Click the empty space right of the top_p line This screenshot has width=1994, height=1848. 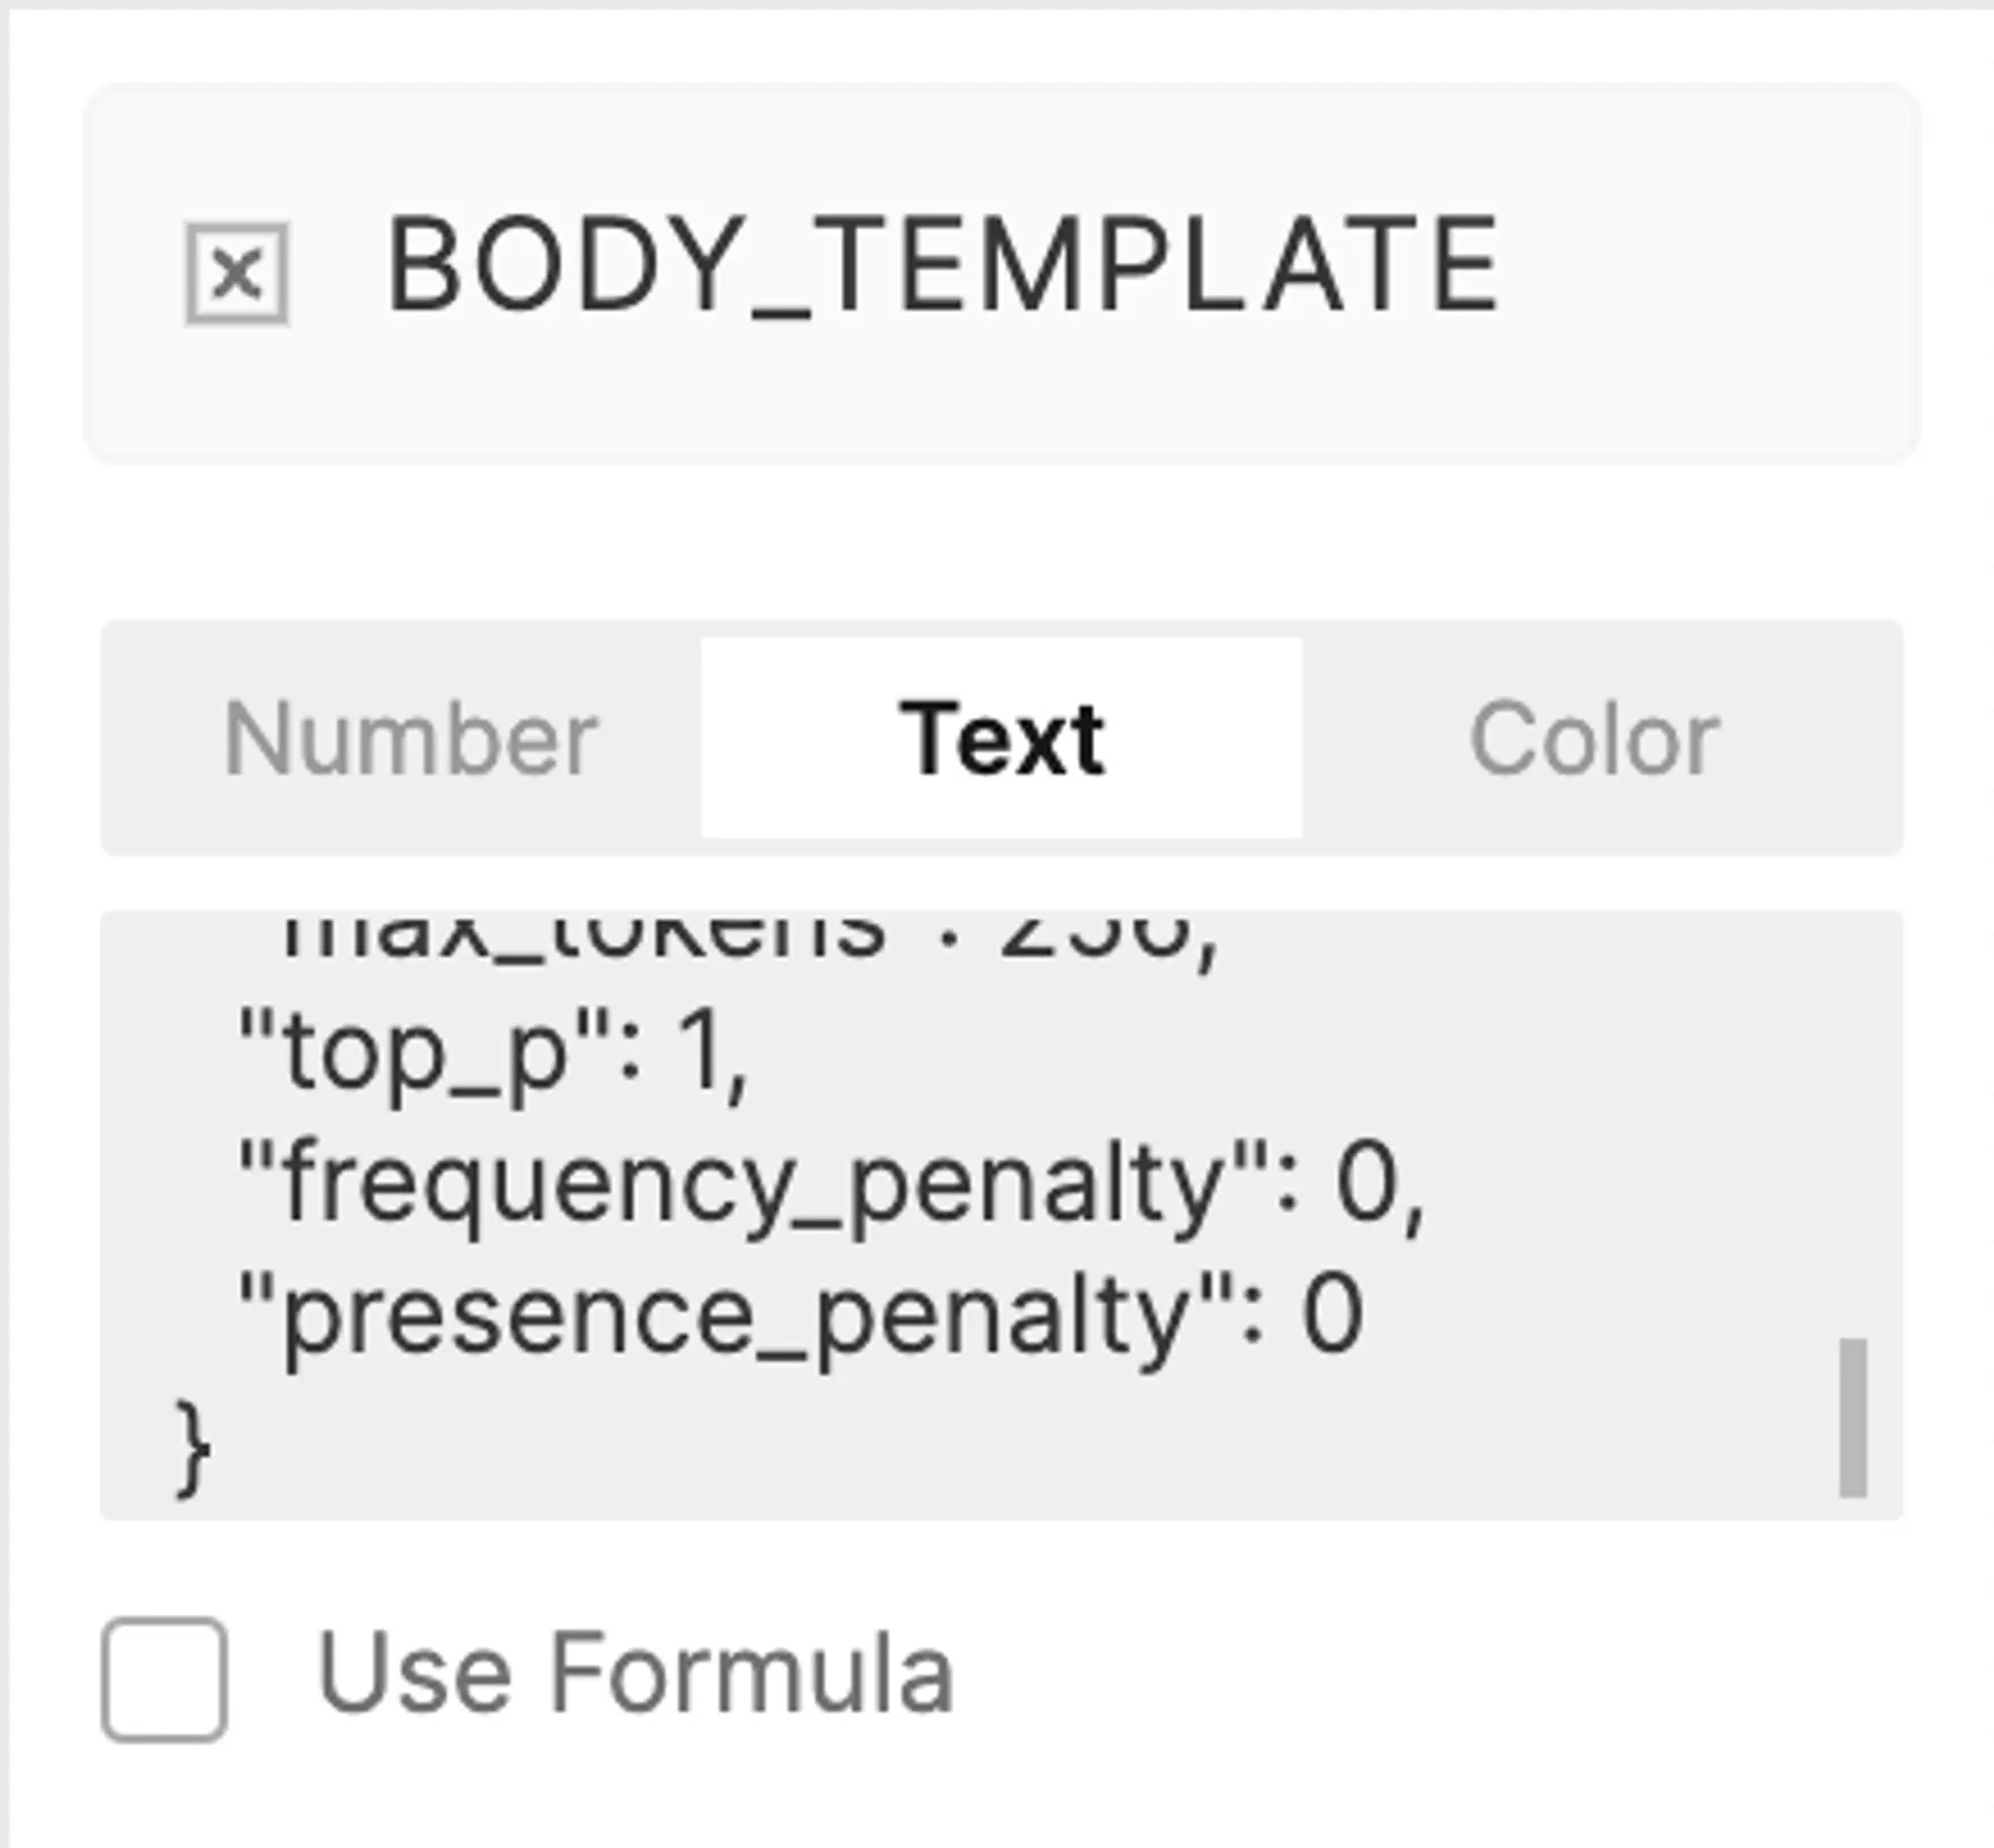(1290, 1054)
